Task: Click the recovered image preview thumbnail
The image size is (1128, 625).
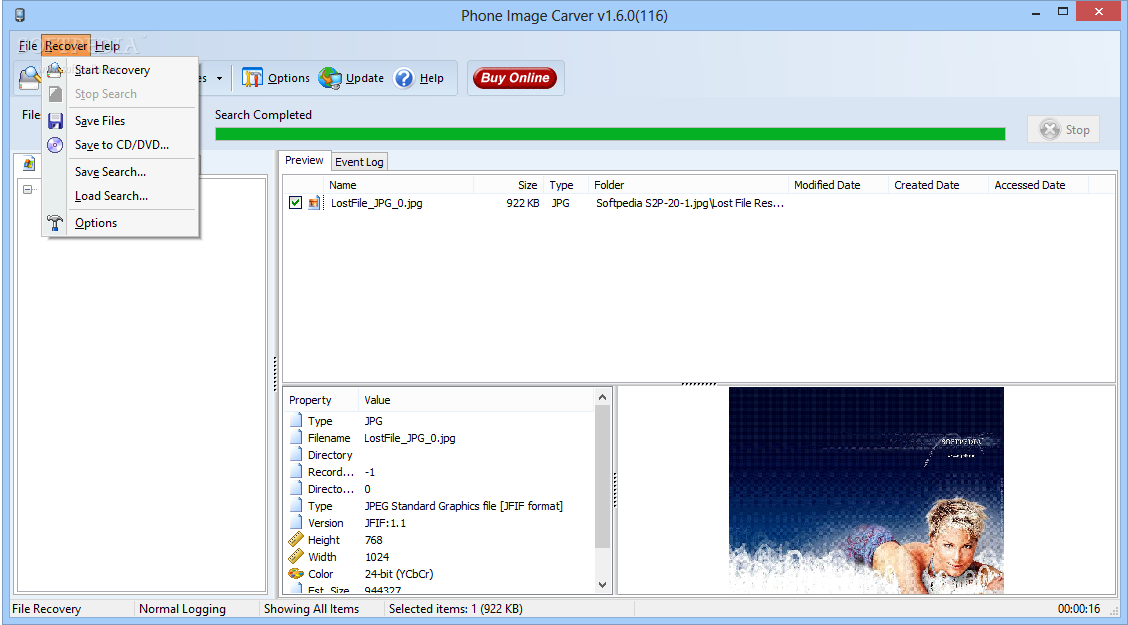Action: (x=866, y=491)
